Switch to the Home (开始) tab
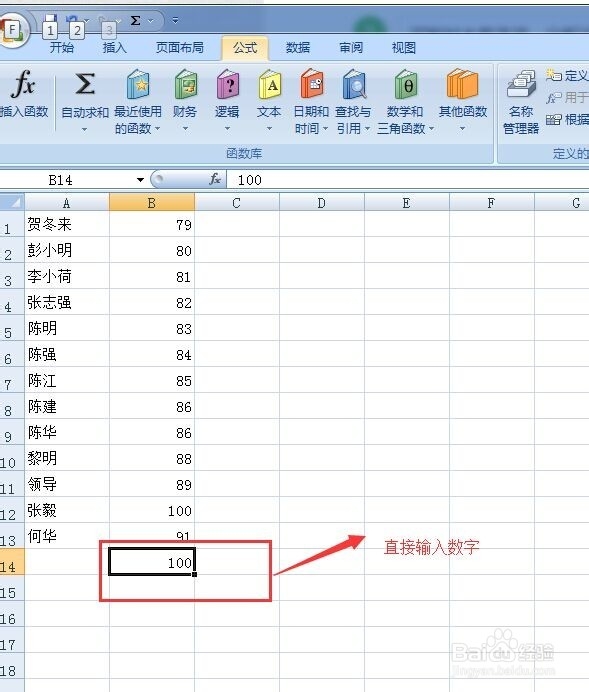 [62, 47]
